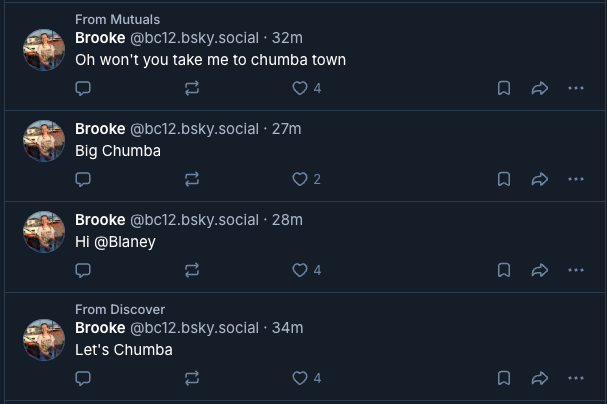Image resolution: width=607 pixels, height=404 pixels.
Task: Repost the "Hi @Blaney" post
Action: (192, 270)
